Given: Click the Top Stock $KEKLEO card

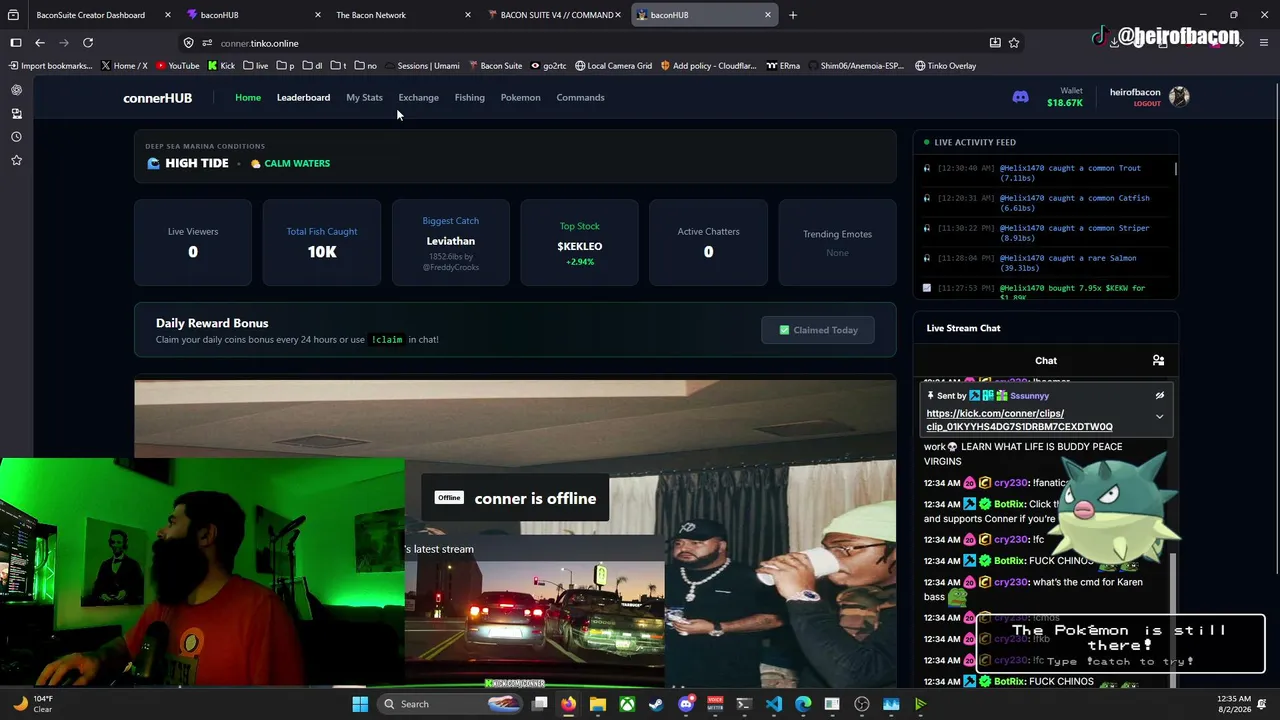Looking at the screenshot, I should 580,243.
